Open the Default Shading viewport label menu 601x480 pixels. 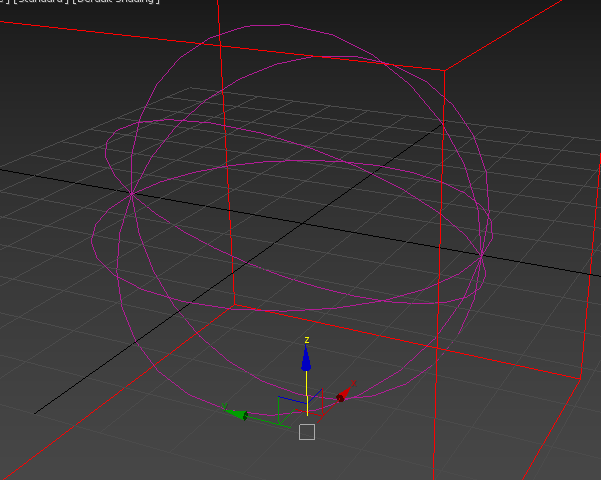(x=116, y=1)
